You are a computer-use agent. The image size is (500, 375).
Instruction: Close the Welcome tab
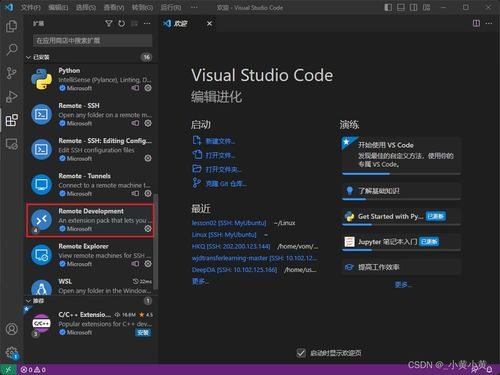pyautogui.click(x=209, y=23)
